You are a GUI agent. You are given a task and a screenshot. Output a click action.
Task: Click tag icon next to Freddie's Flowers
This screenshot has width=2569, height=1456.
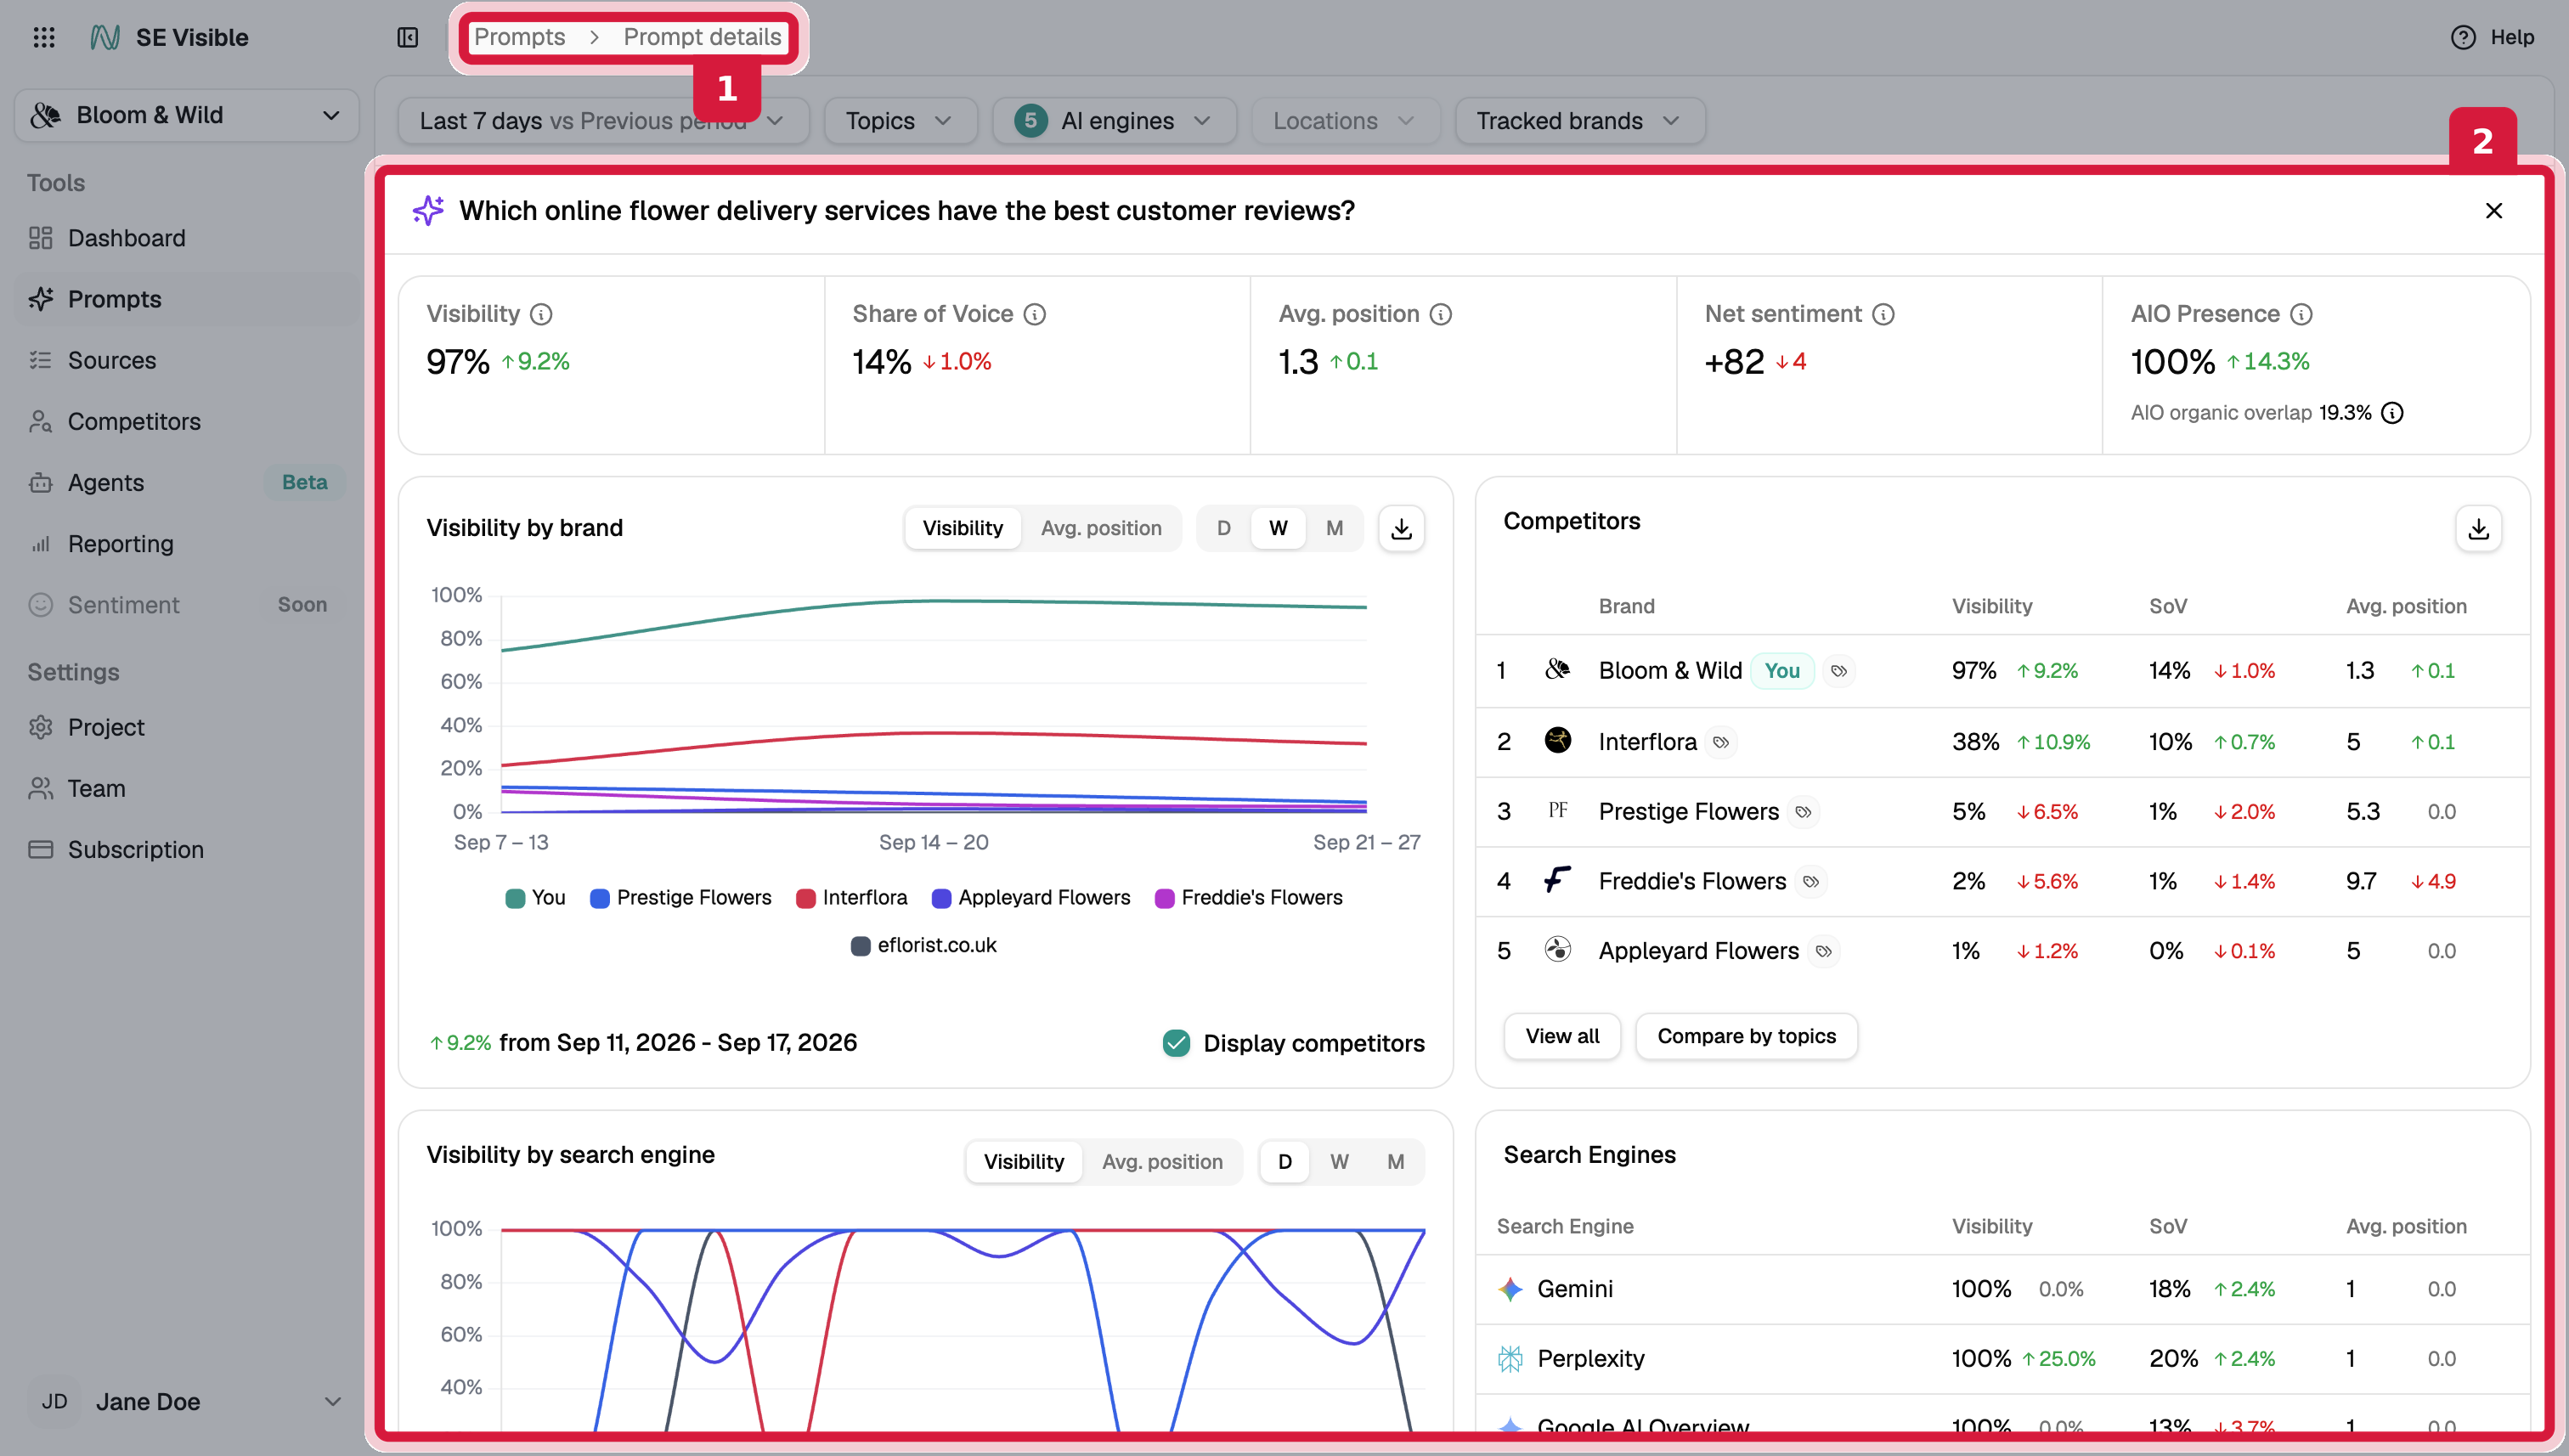click(x=1810, y=882)
